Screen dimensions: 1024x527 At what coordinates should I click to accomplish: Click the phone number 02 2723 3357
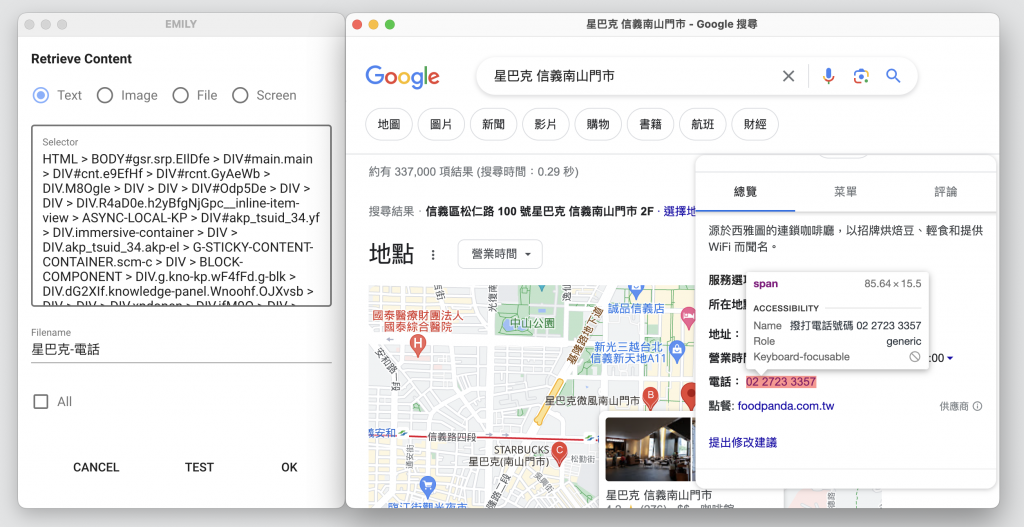pyautogui.click(x=781, y=381)
